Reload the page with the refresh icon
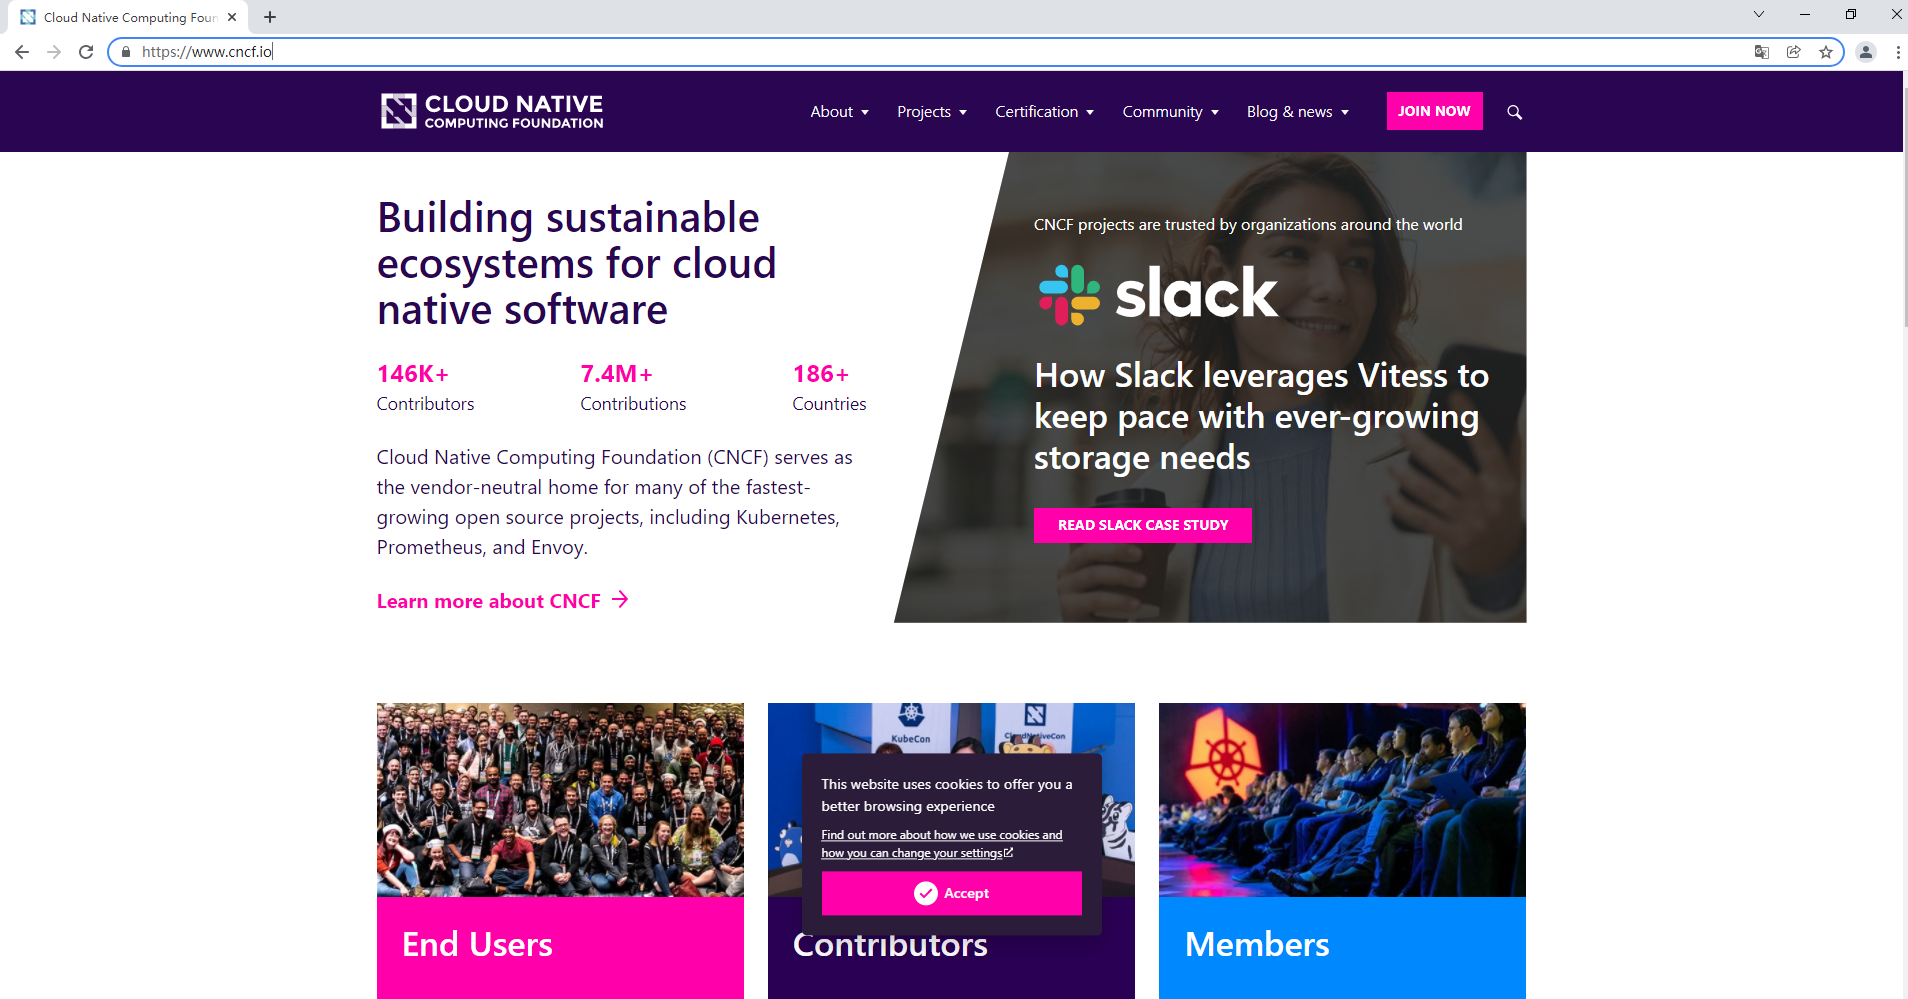 coord(86,52)
